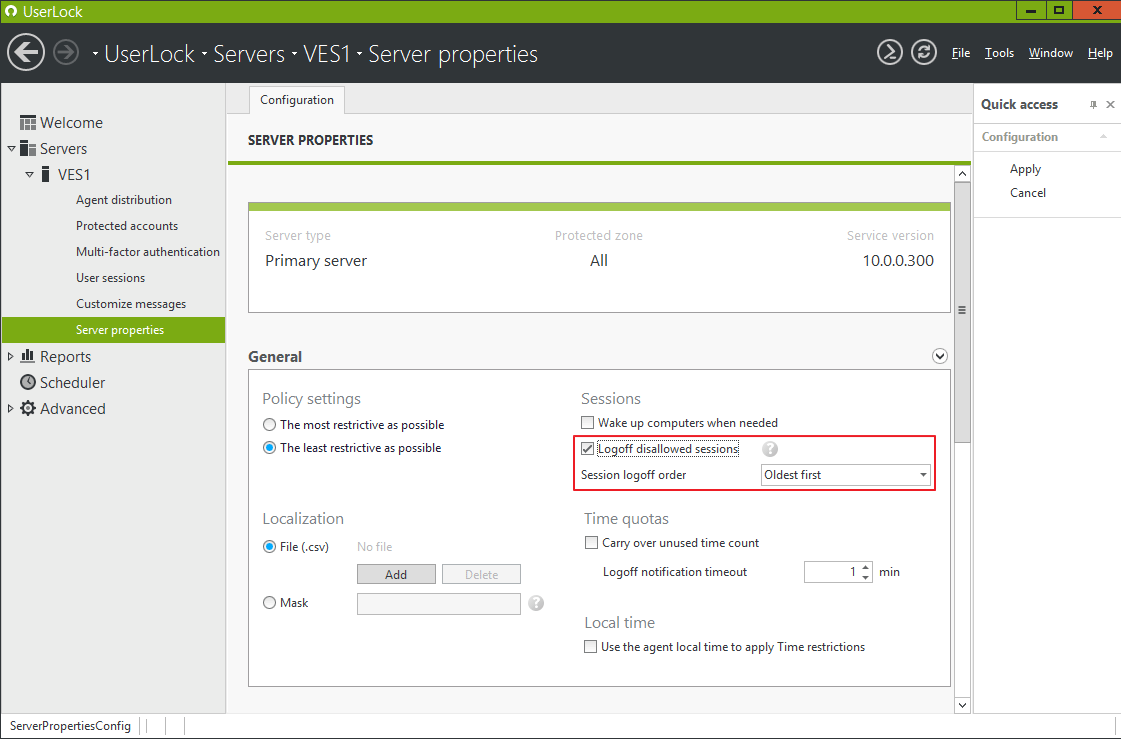
Task: Select The most restrictive as possible
Action: (270, 425)
